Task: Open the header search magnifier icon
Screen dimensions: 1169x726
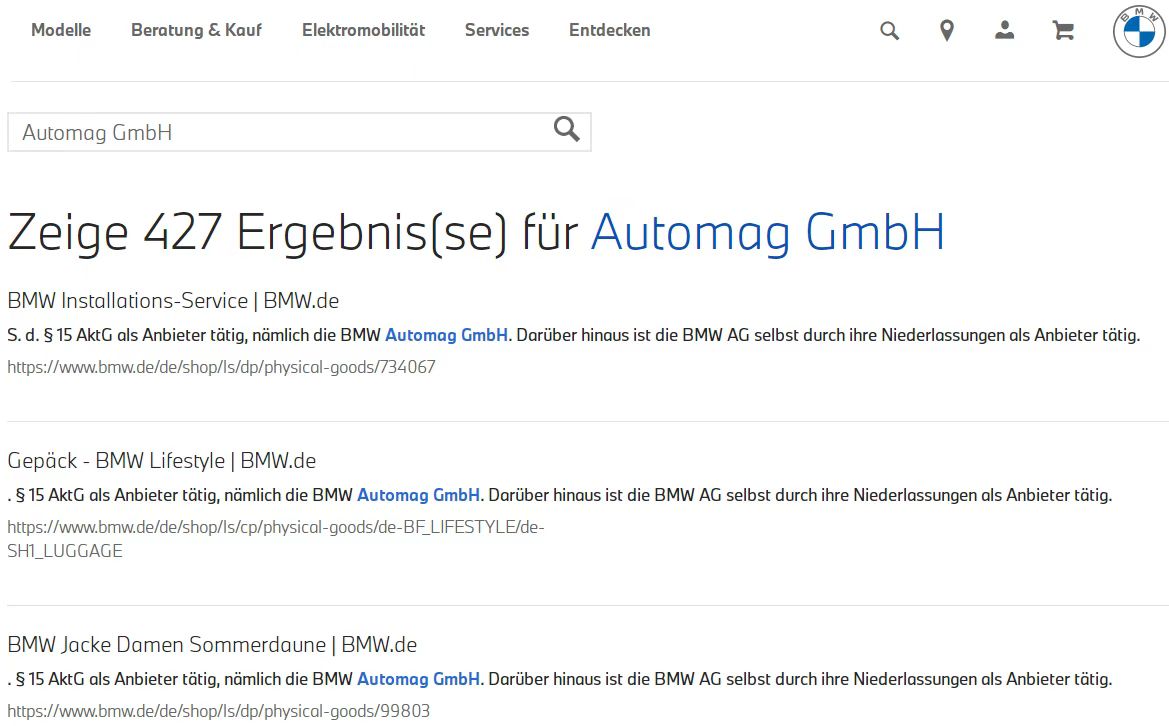Action: (x=889, y=31)
